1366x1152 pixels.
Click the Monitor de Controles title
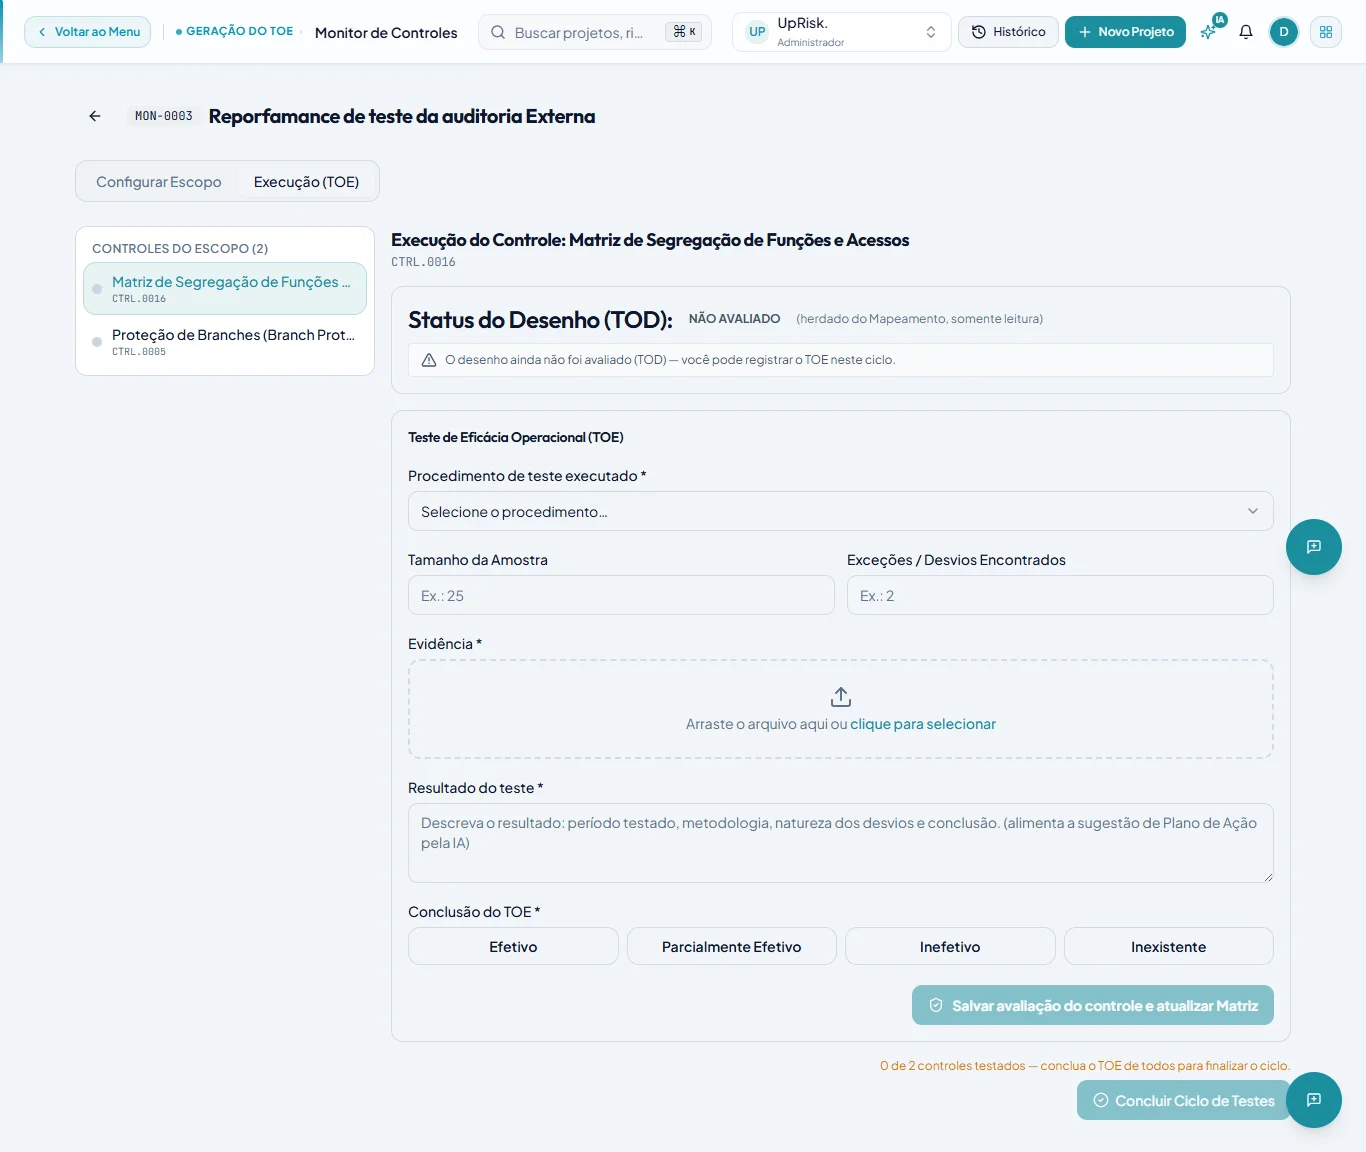click(386, 33)
